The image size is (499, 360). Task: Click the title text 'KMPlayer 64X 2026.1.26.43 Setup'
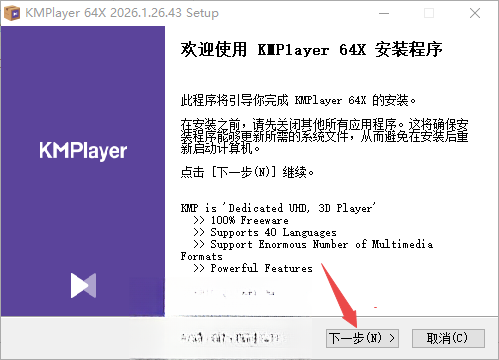(122, 13)
